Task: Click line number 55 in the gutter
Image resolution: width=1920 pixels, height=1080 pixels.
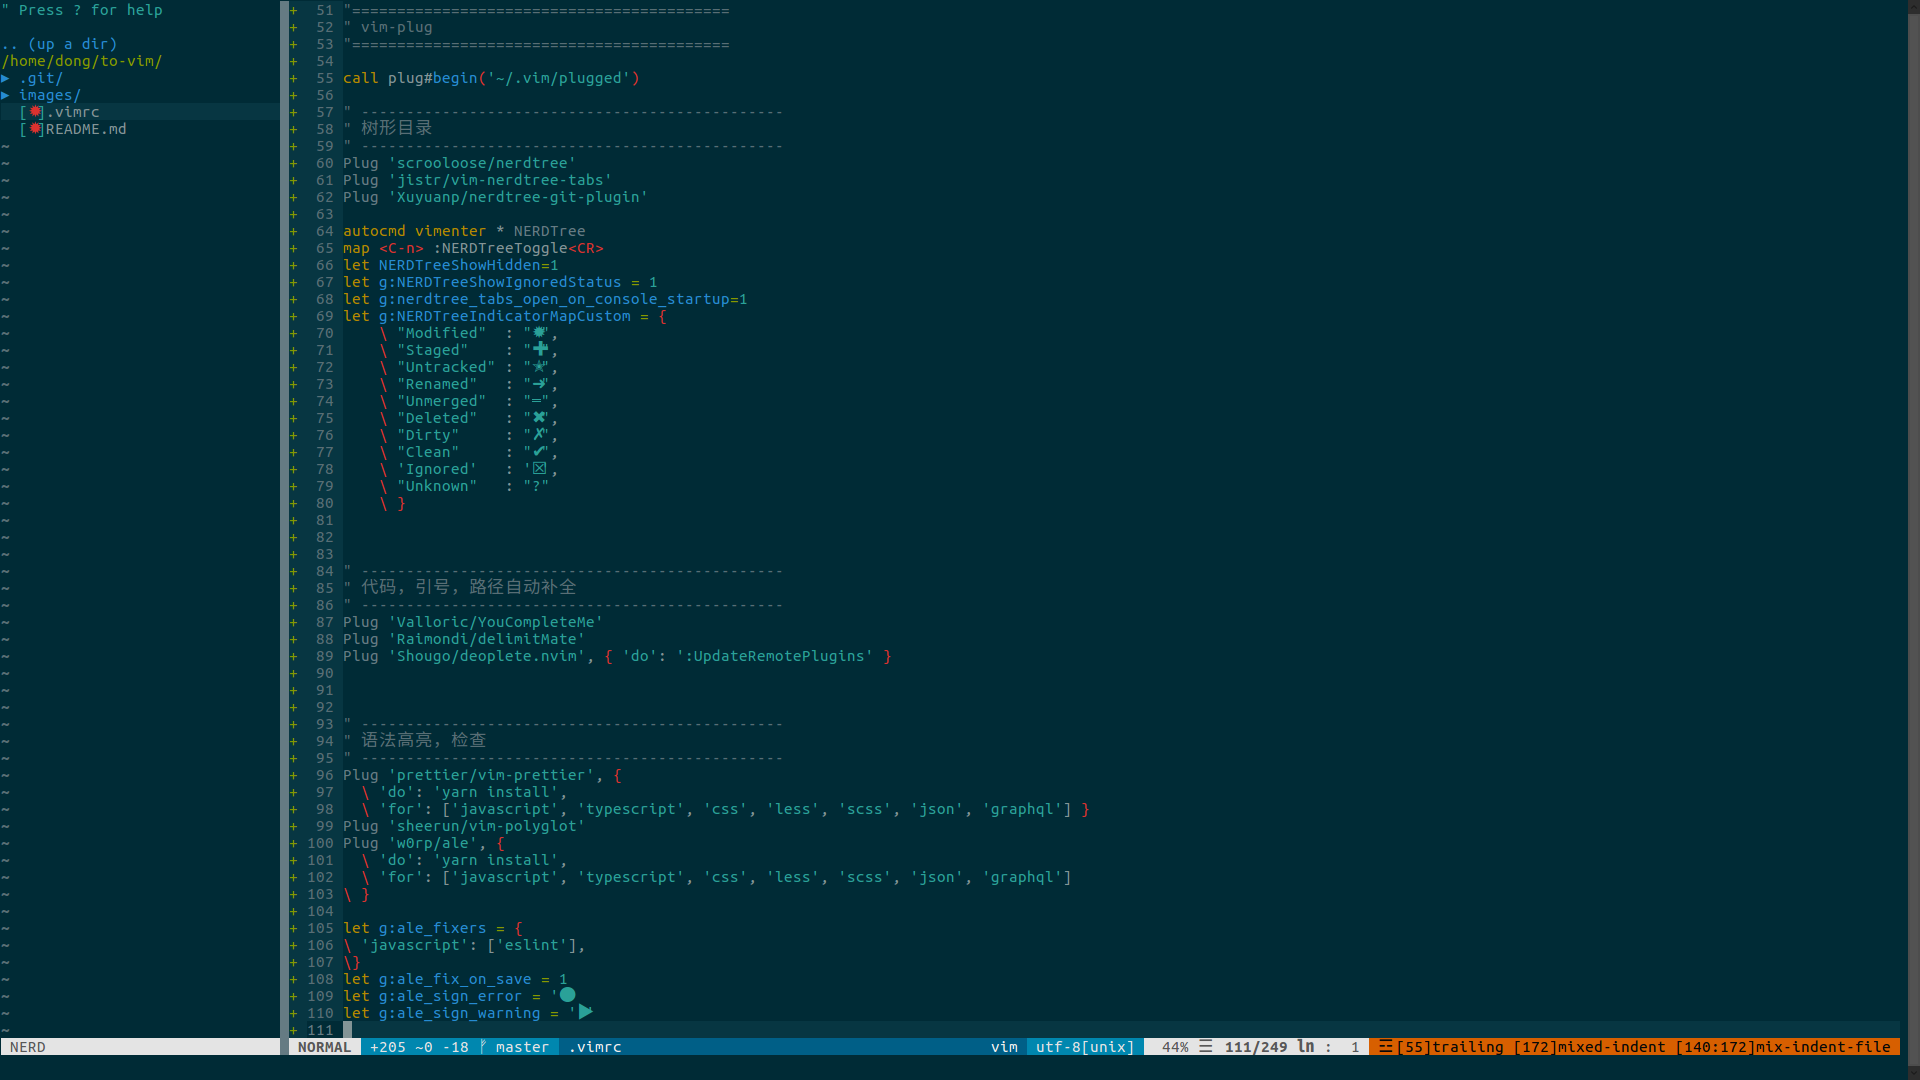Action: (325, 78)
